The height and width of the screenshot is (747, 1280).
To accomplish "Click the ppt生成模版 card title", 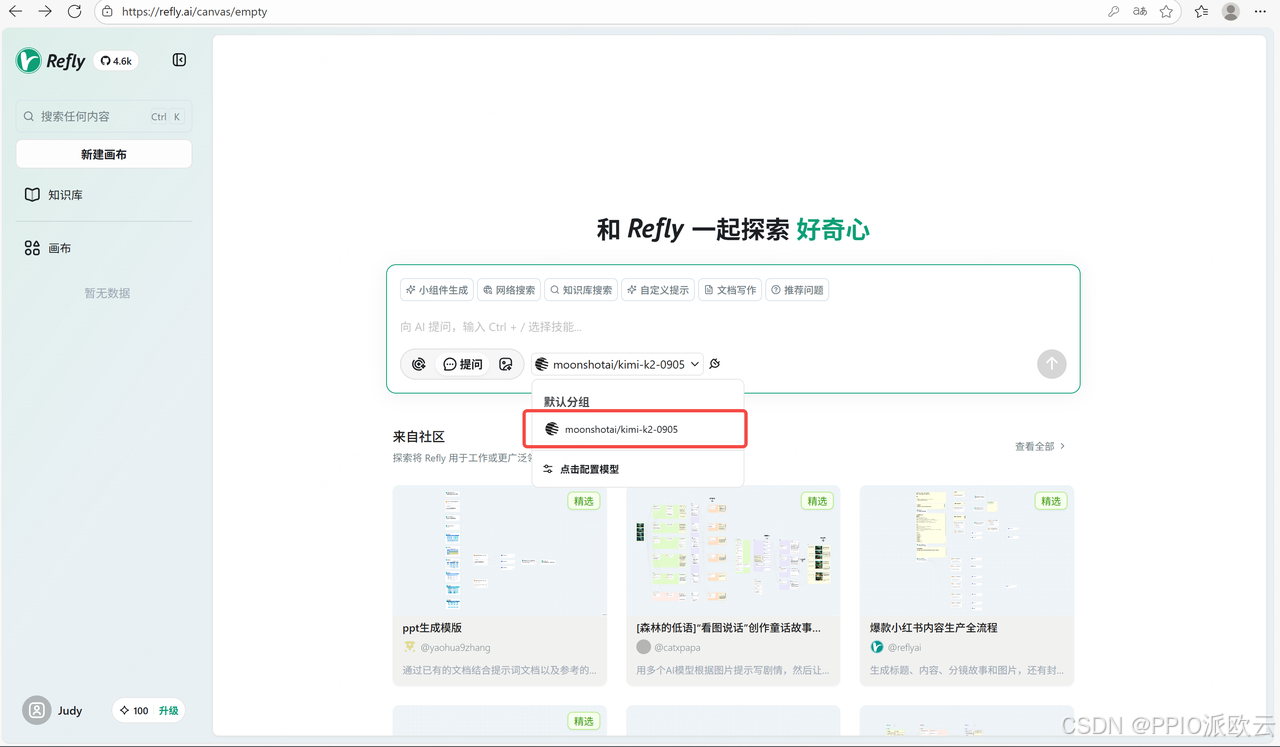I will coord(432,628).
